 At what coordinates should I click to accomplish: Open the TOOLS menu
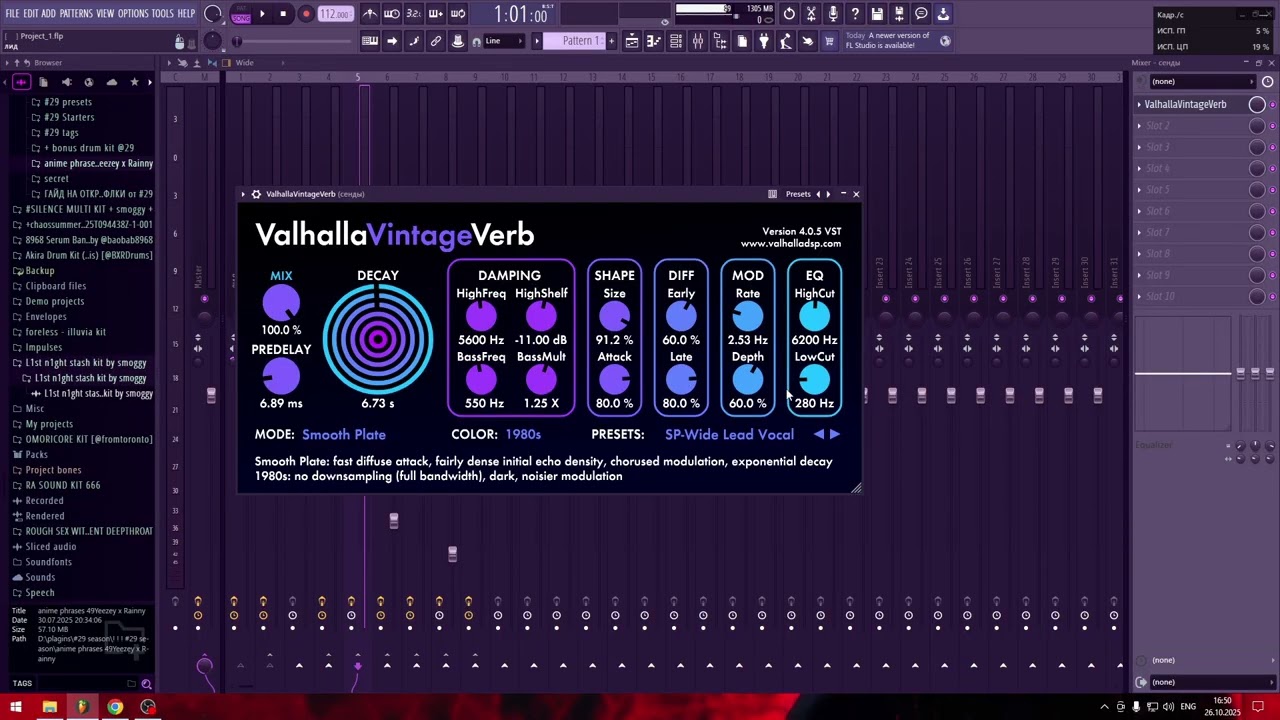pyautogui.click(x=163, y=14)
